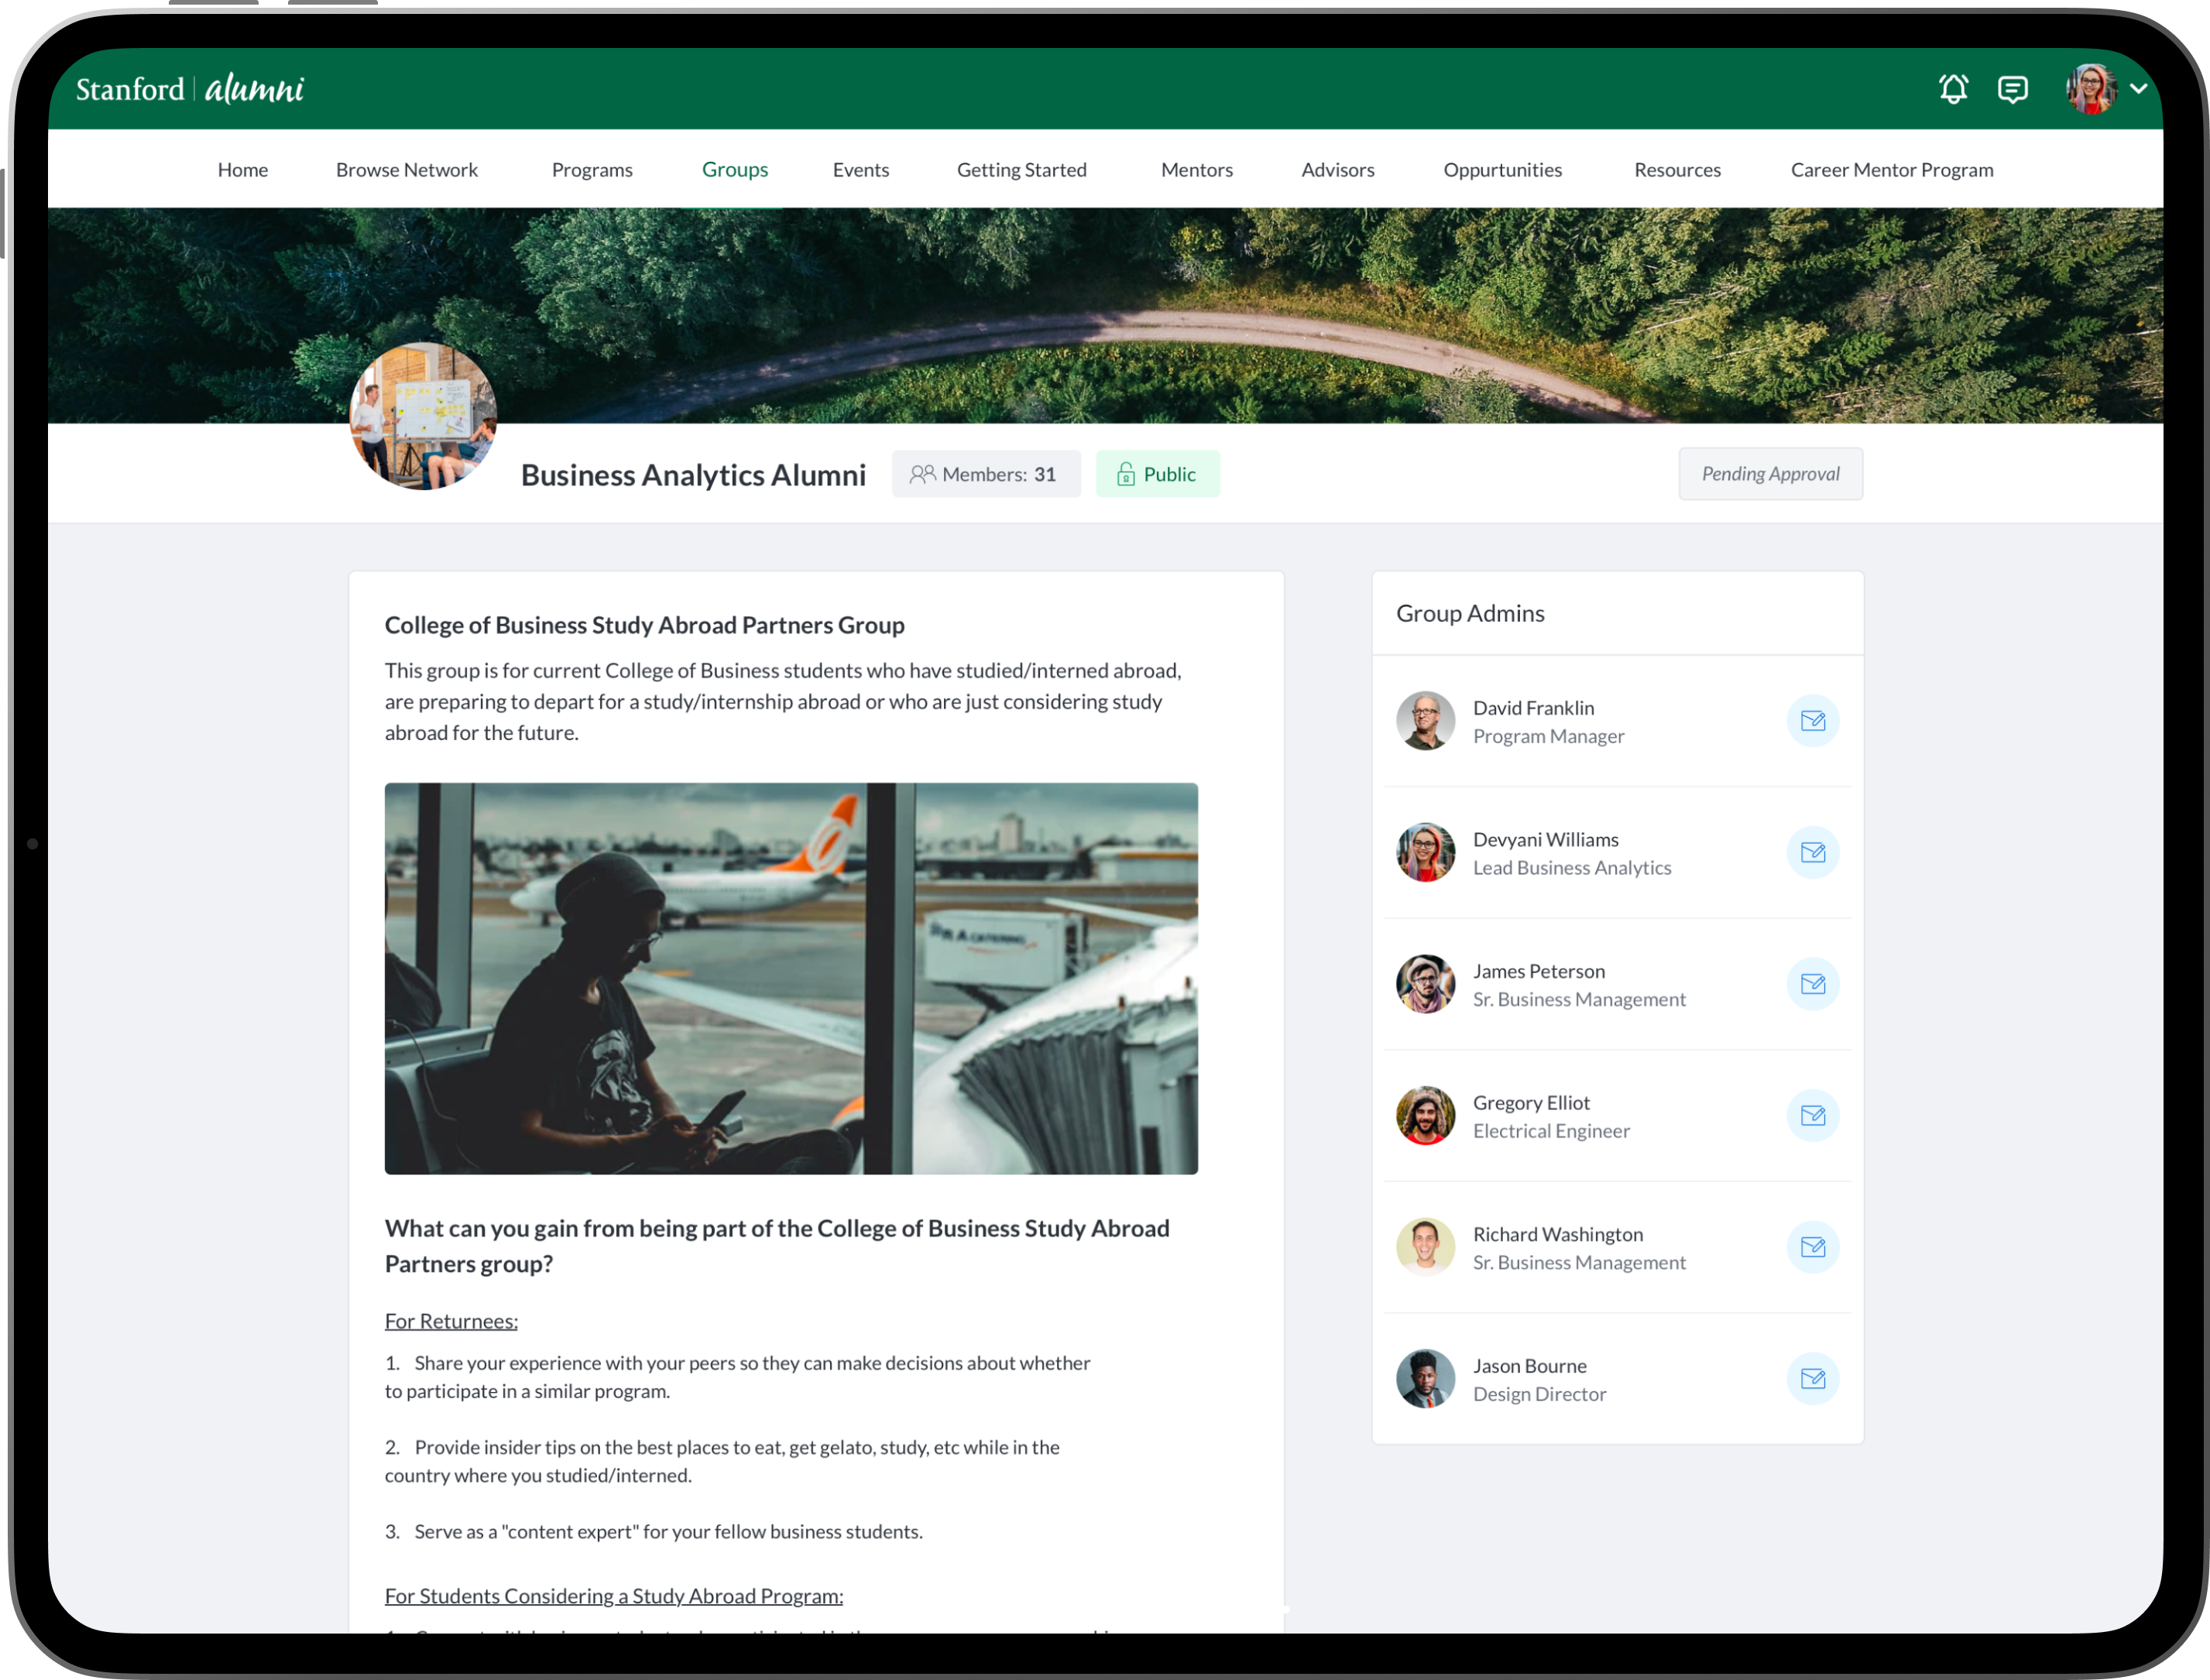Click the Public group status badge
Viewport: 2210px width, 1680px height.
1157,474
